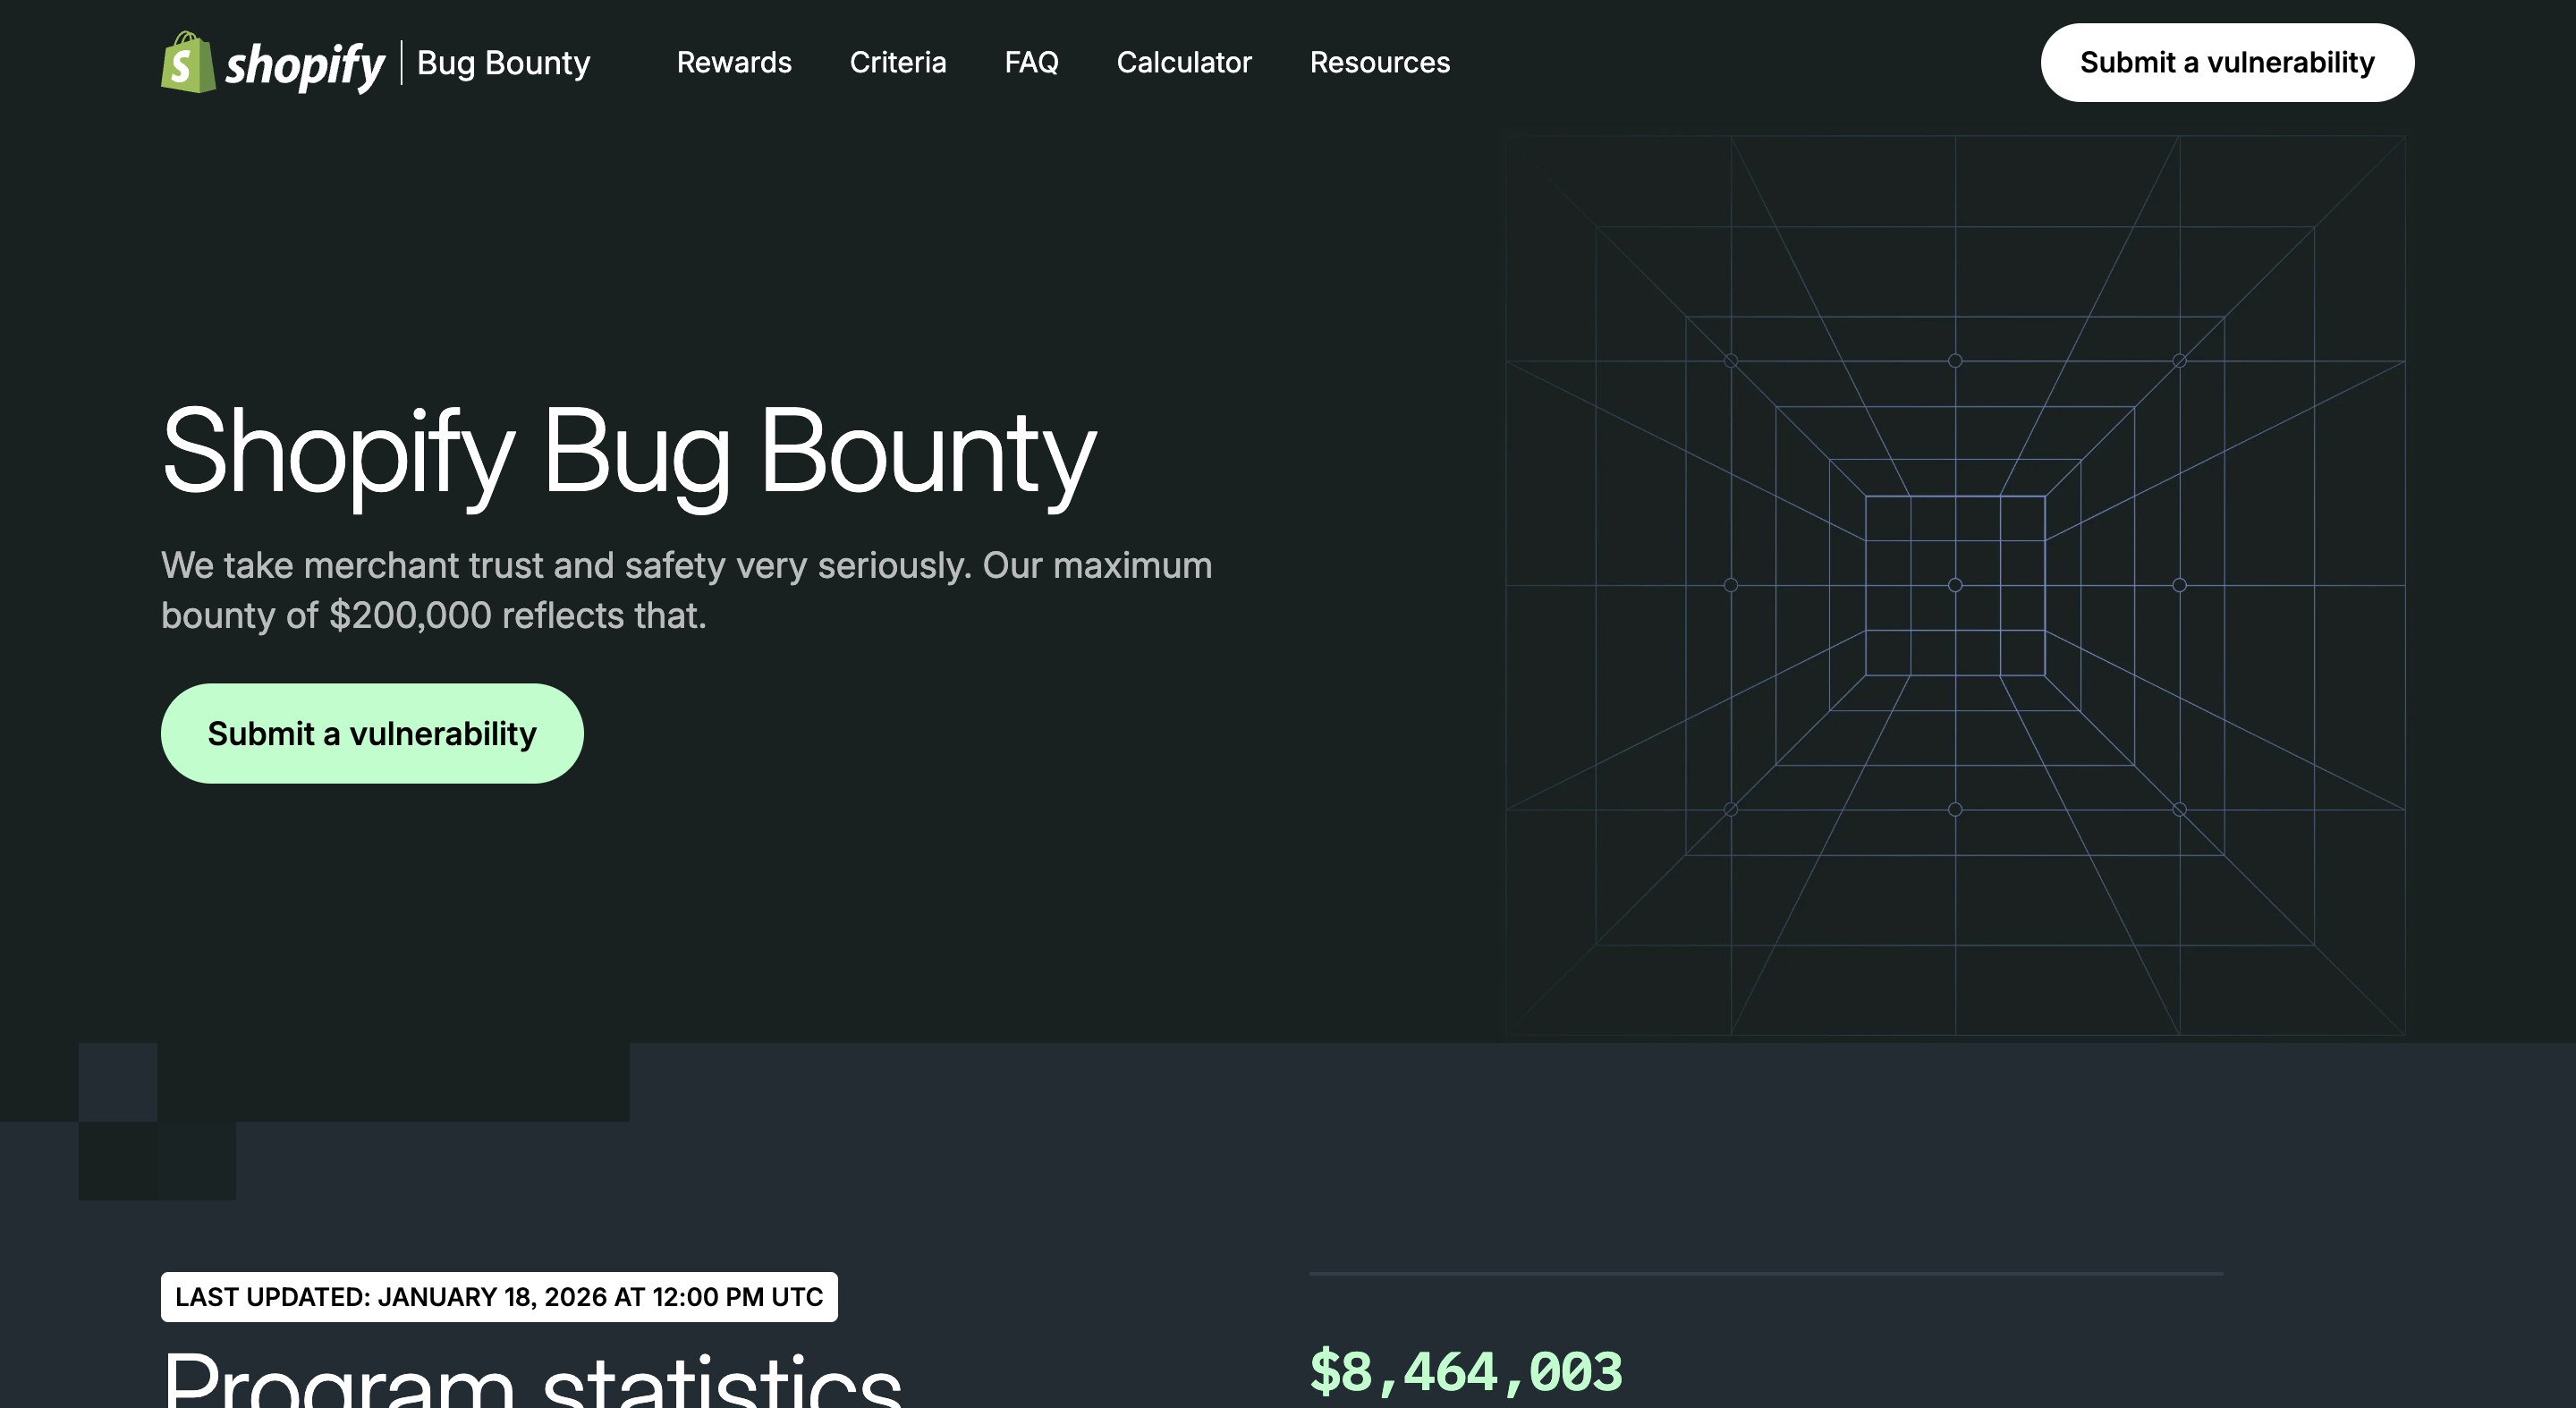2576x1408 pixels.
Task: Go to the Calculator page
Action: tap(1184, 62)
